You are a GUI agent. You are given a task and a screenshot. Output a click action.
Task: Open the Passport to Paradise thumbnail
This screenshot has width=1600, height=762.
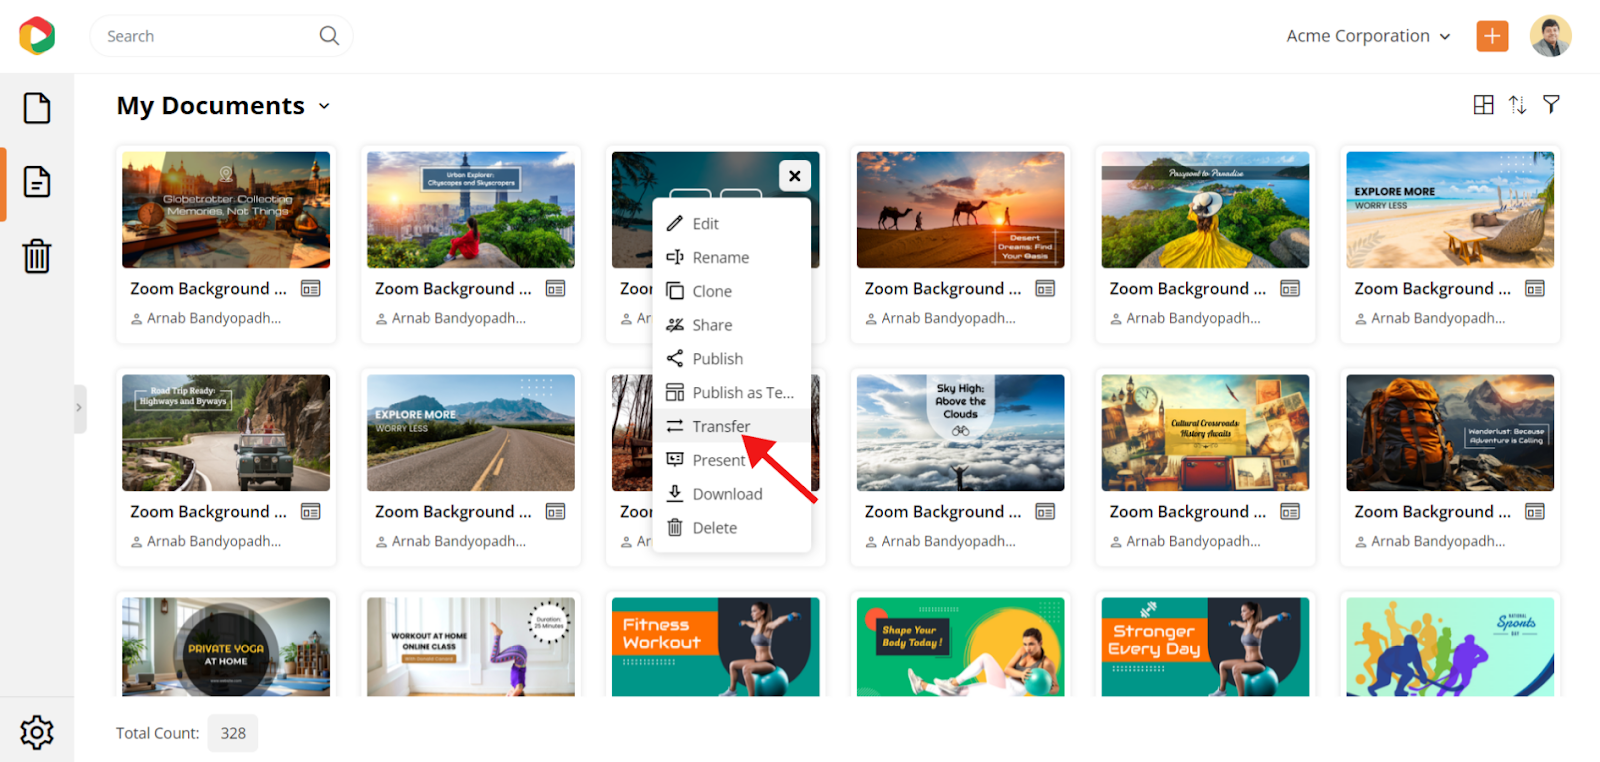pyautogui.click(x=1205, y=210)
